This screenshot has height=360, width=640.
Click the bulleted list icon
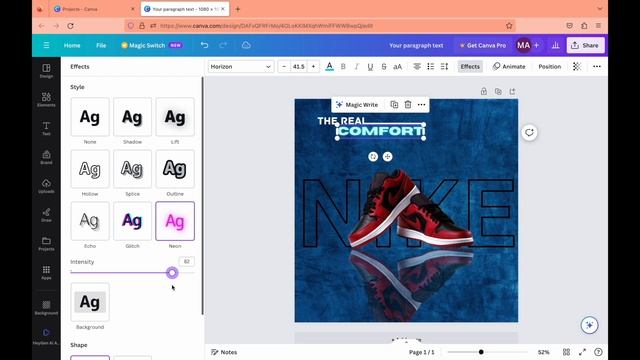[431, 67]
